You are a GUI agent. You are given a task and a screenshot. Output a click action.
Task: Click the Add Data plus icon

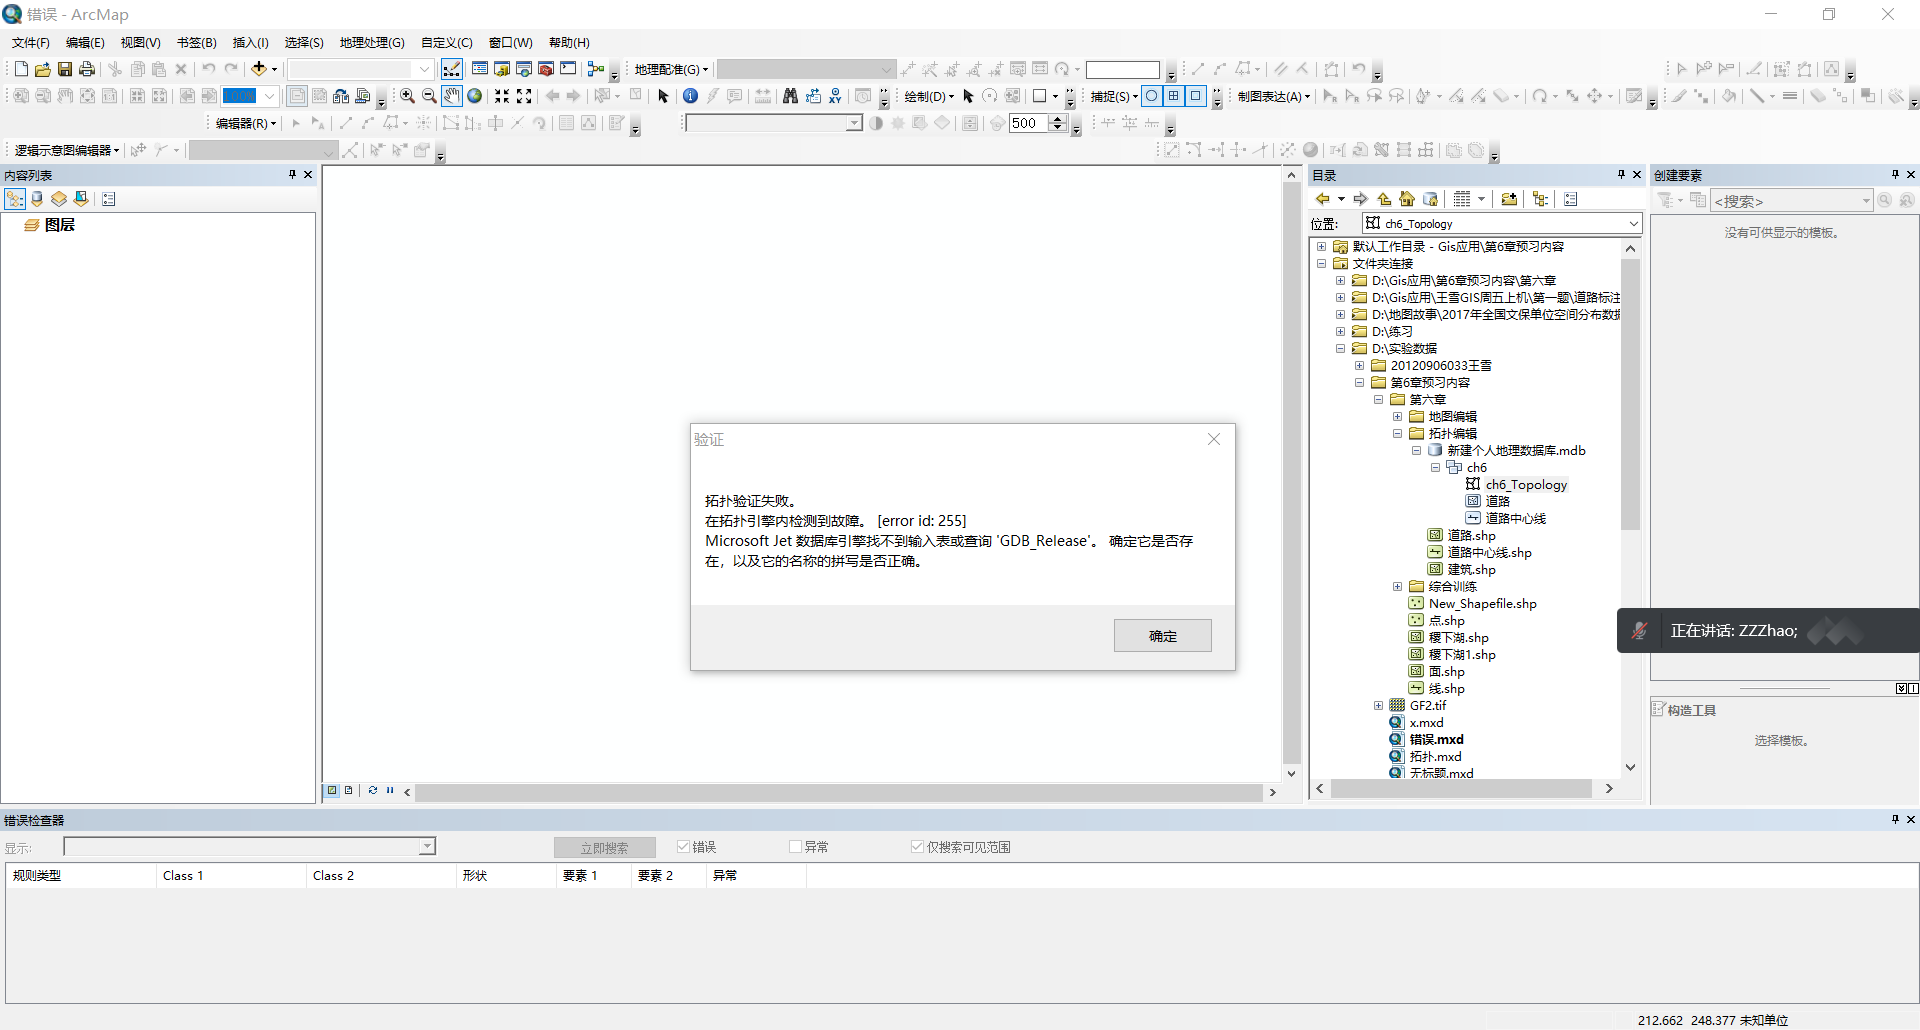(x=259, y=69)
